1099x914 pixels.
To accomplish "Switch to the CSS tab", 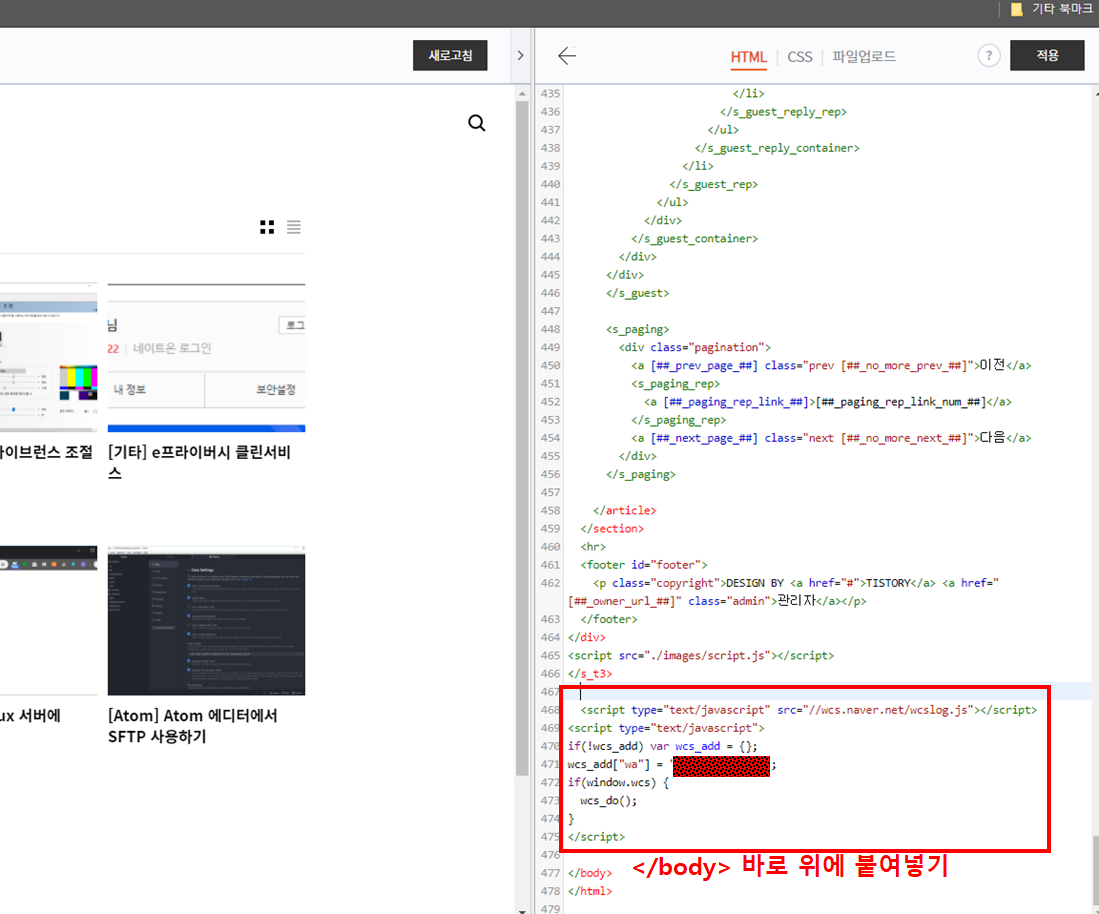I will tap(800, 57).
